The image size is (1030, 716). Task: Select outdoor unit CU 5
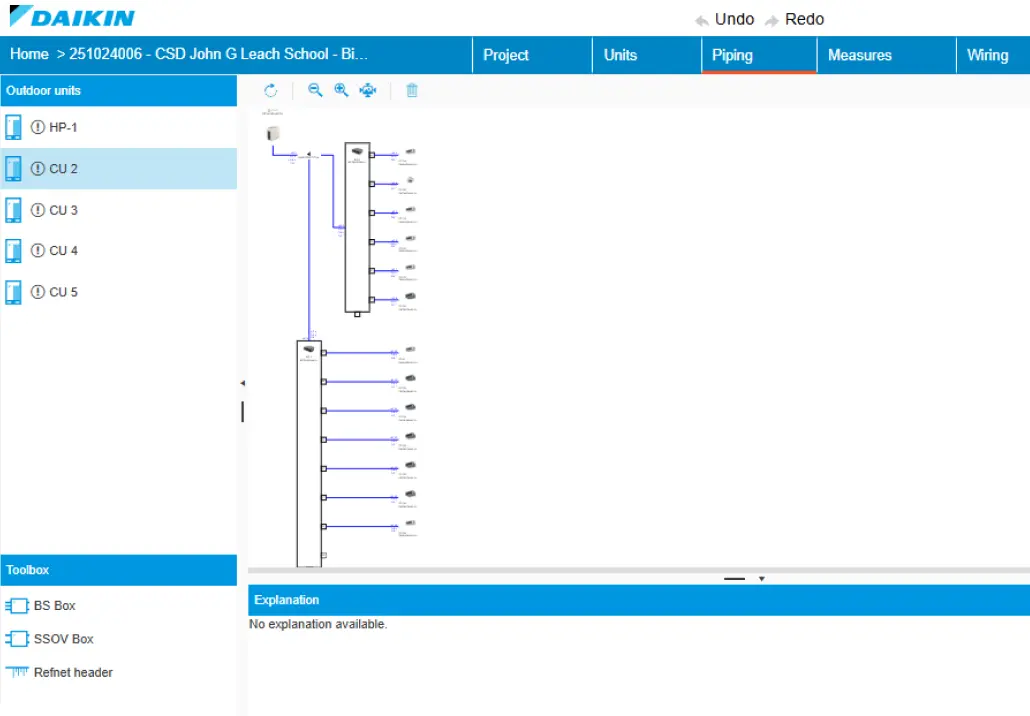[x=63, y=292]
